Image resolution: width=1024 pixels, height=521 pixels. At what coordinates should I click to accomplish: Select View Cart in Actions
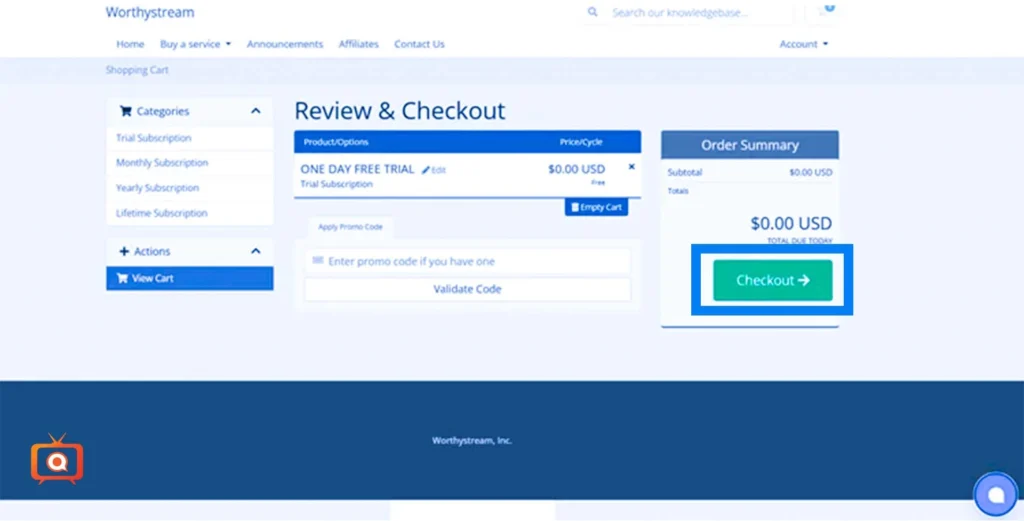(190, 278)
